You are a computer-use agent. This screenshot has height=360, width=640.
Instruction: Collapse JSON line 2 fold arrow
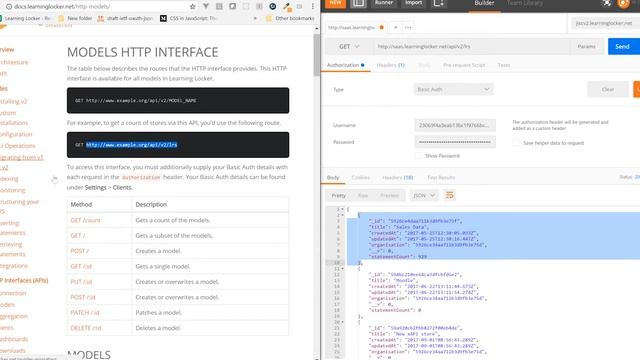(342, 215)
